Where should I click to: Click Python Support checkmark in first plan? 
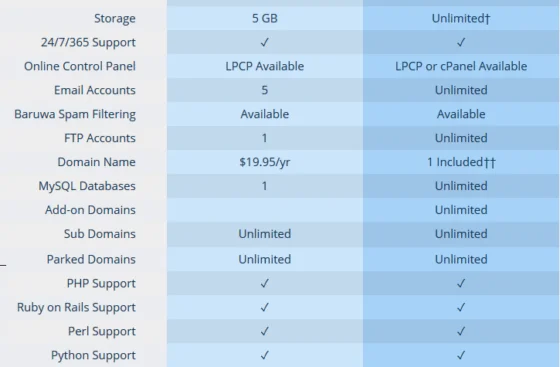coord(265,355)
